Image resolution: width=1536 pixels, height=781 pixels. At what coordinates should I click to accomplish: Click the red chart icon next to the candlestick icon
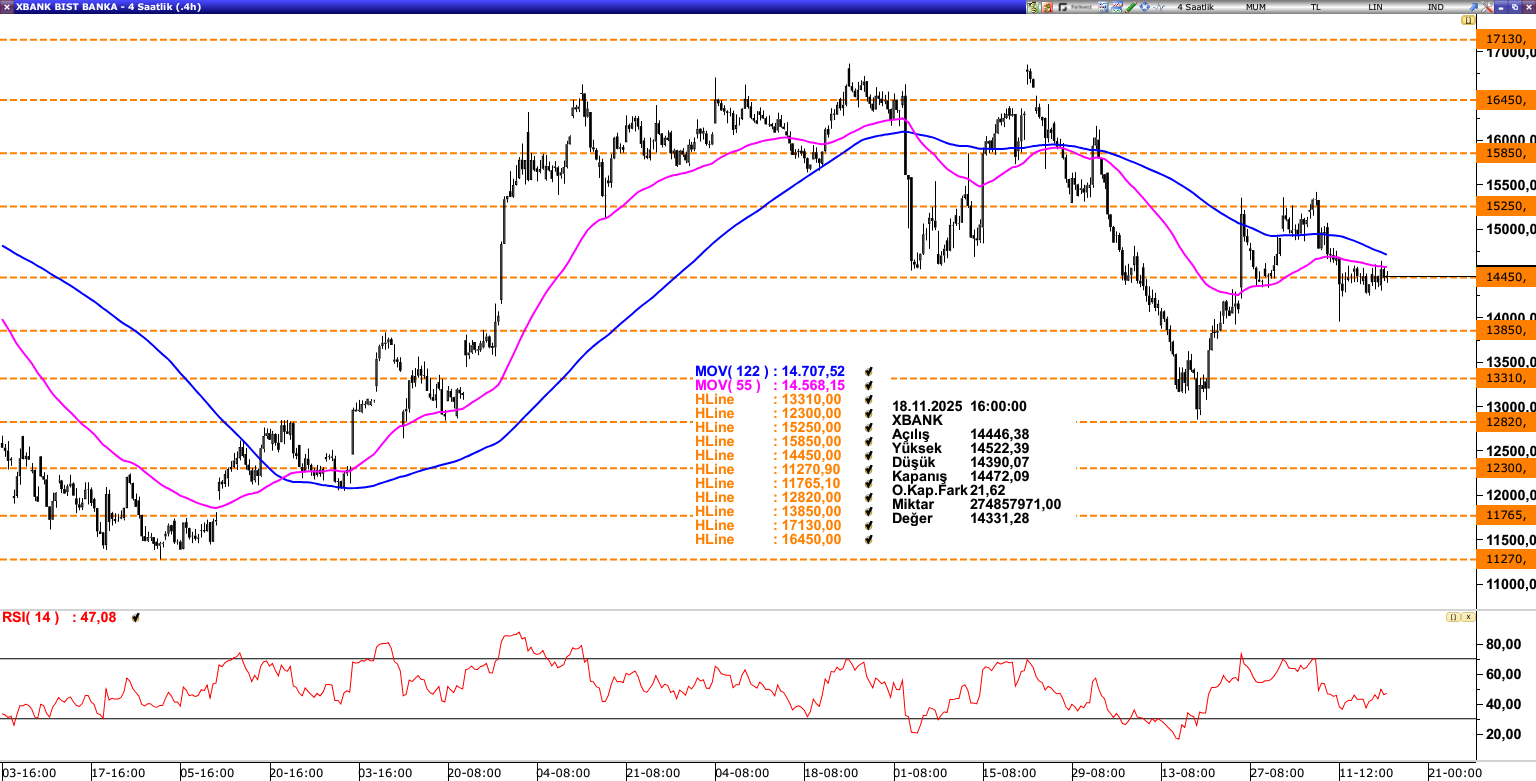[1045, 6]
